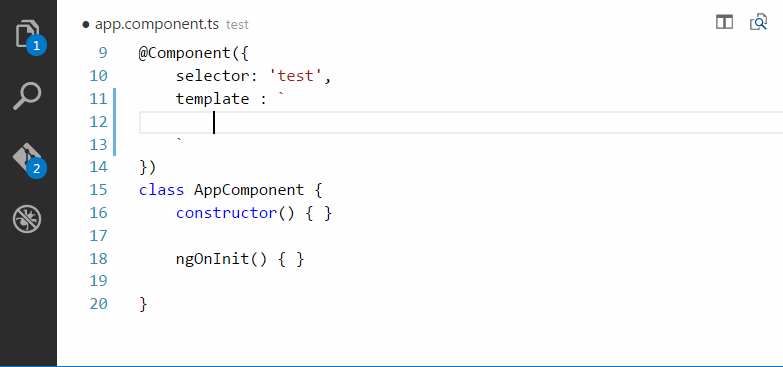Click the constructor keyword on line 16
The height and width of the screenshot is (367, 783).
226,213
